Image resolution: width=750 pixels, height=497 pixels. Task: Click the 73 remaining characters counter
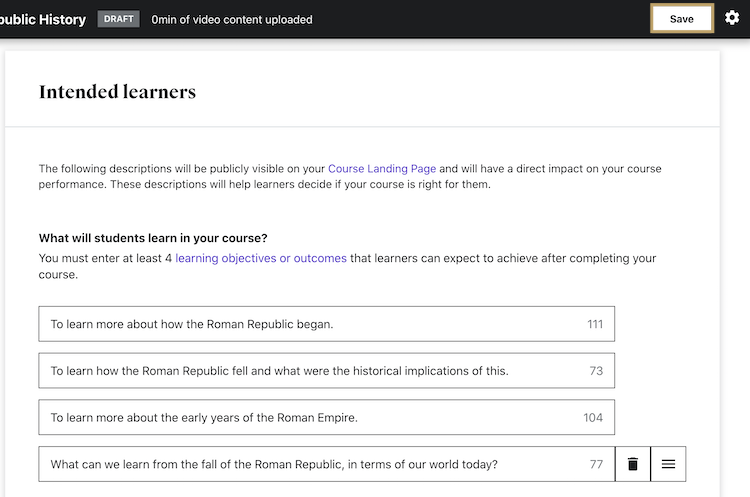click(596, 371)
